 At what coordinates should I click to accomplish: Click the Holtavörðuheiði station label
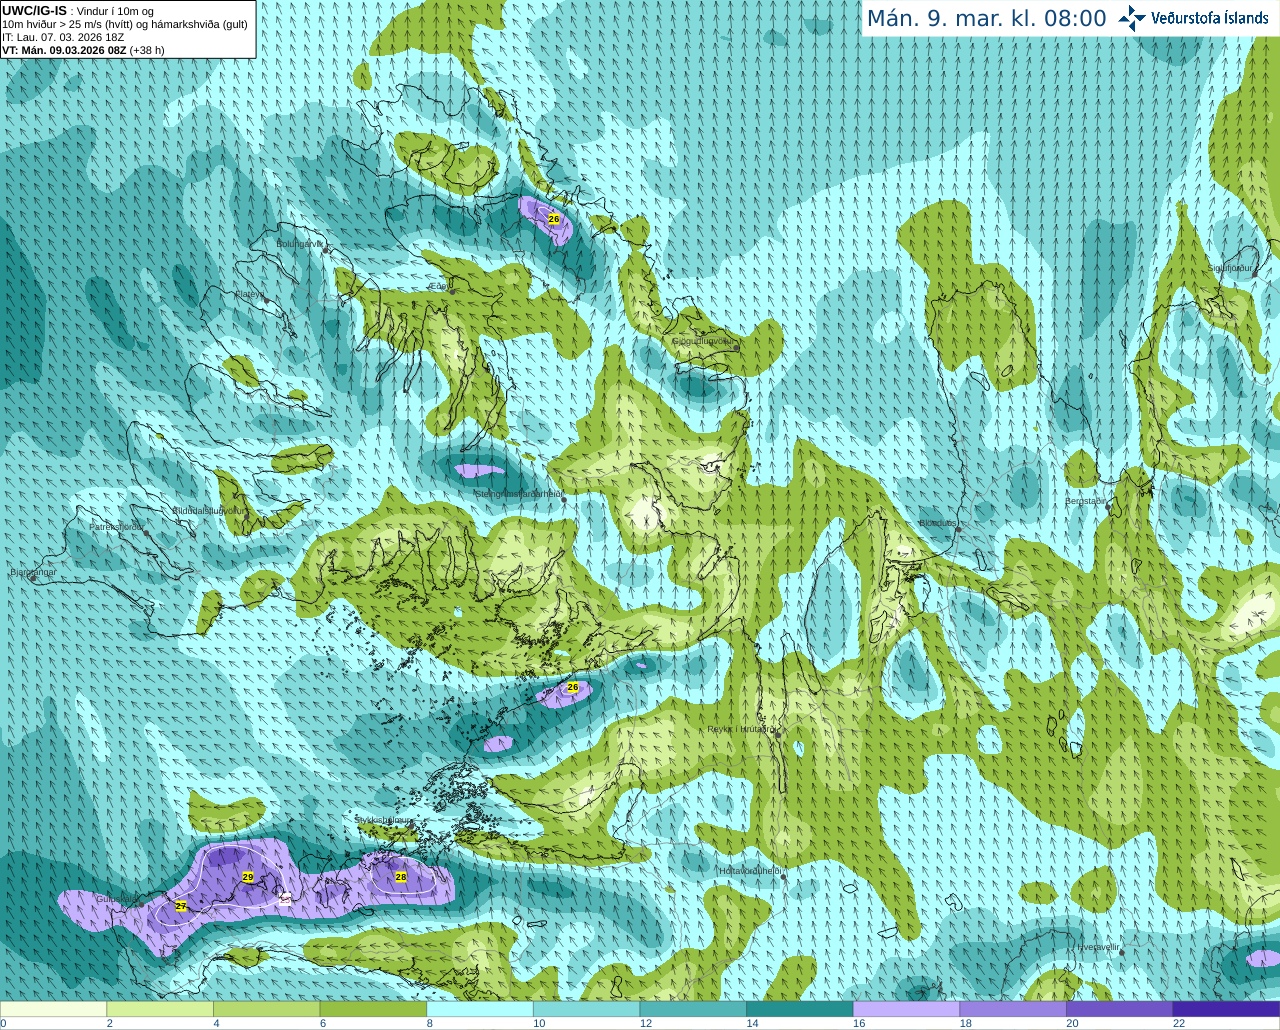click(750, 871)
